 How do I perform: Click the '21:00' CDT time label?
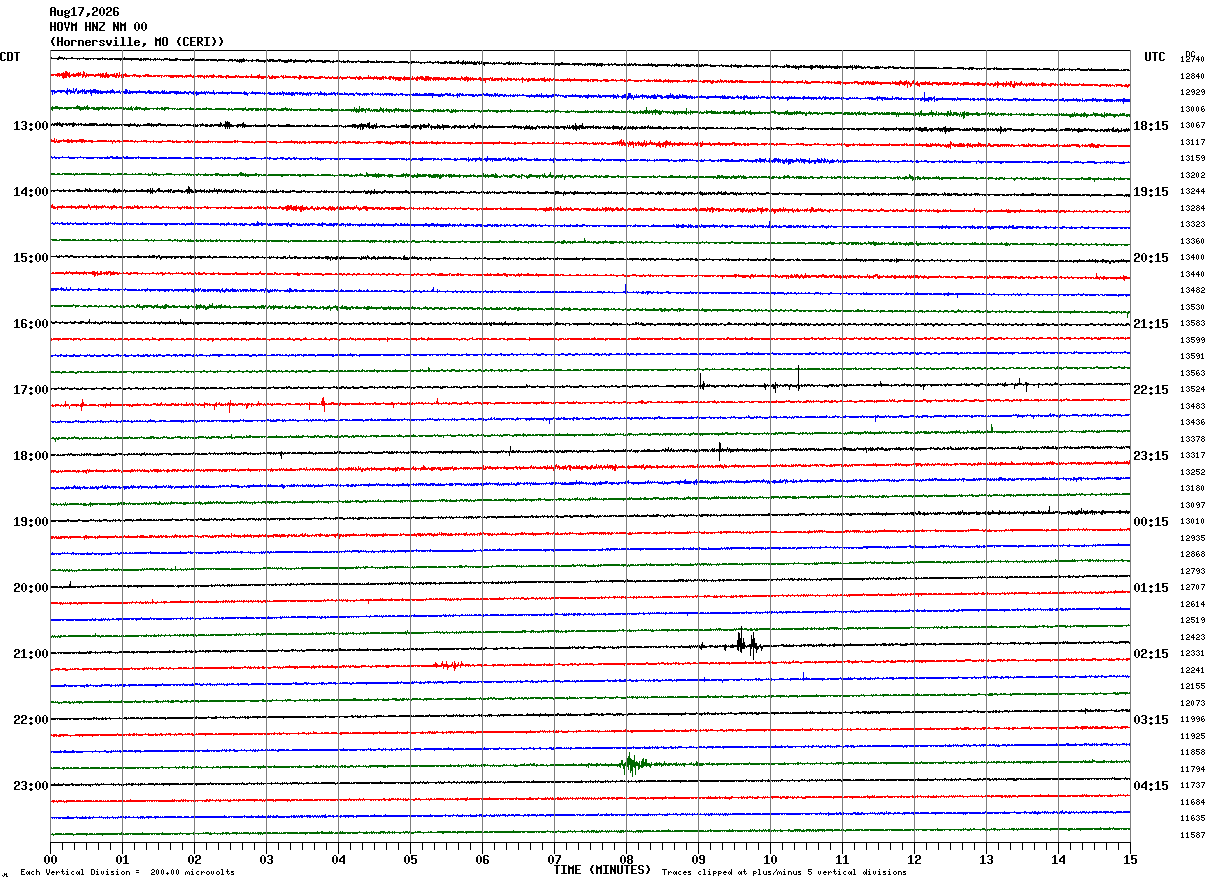click(x=31, y=654)
